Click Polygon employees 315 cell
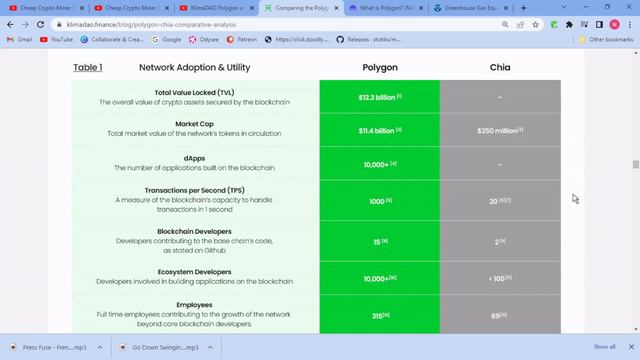 (380, 315)
